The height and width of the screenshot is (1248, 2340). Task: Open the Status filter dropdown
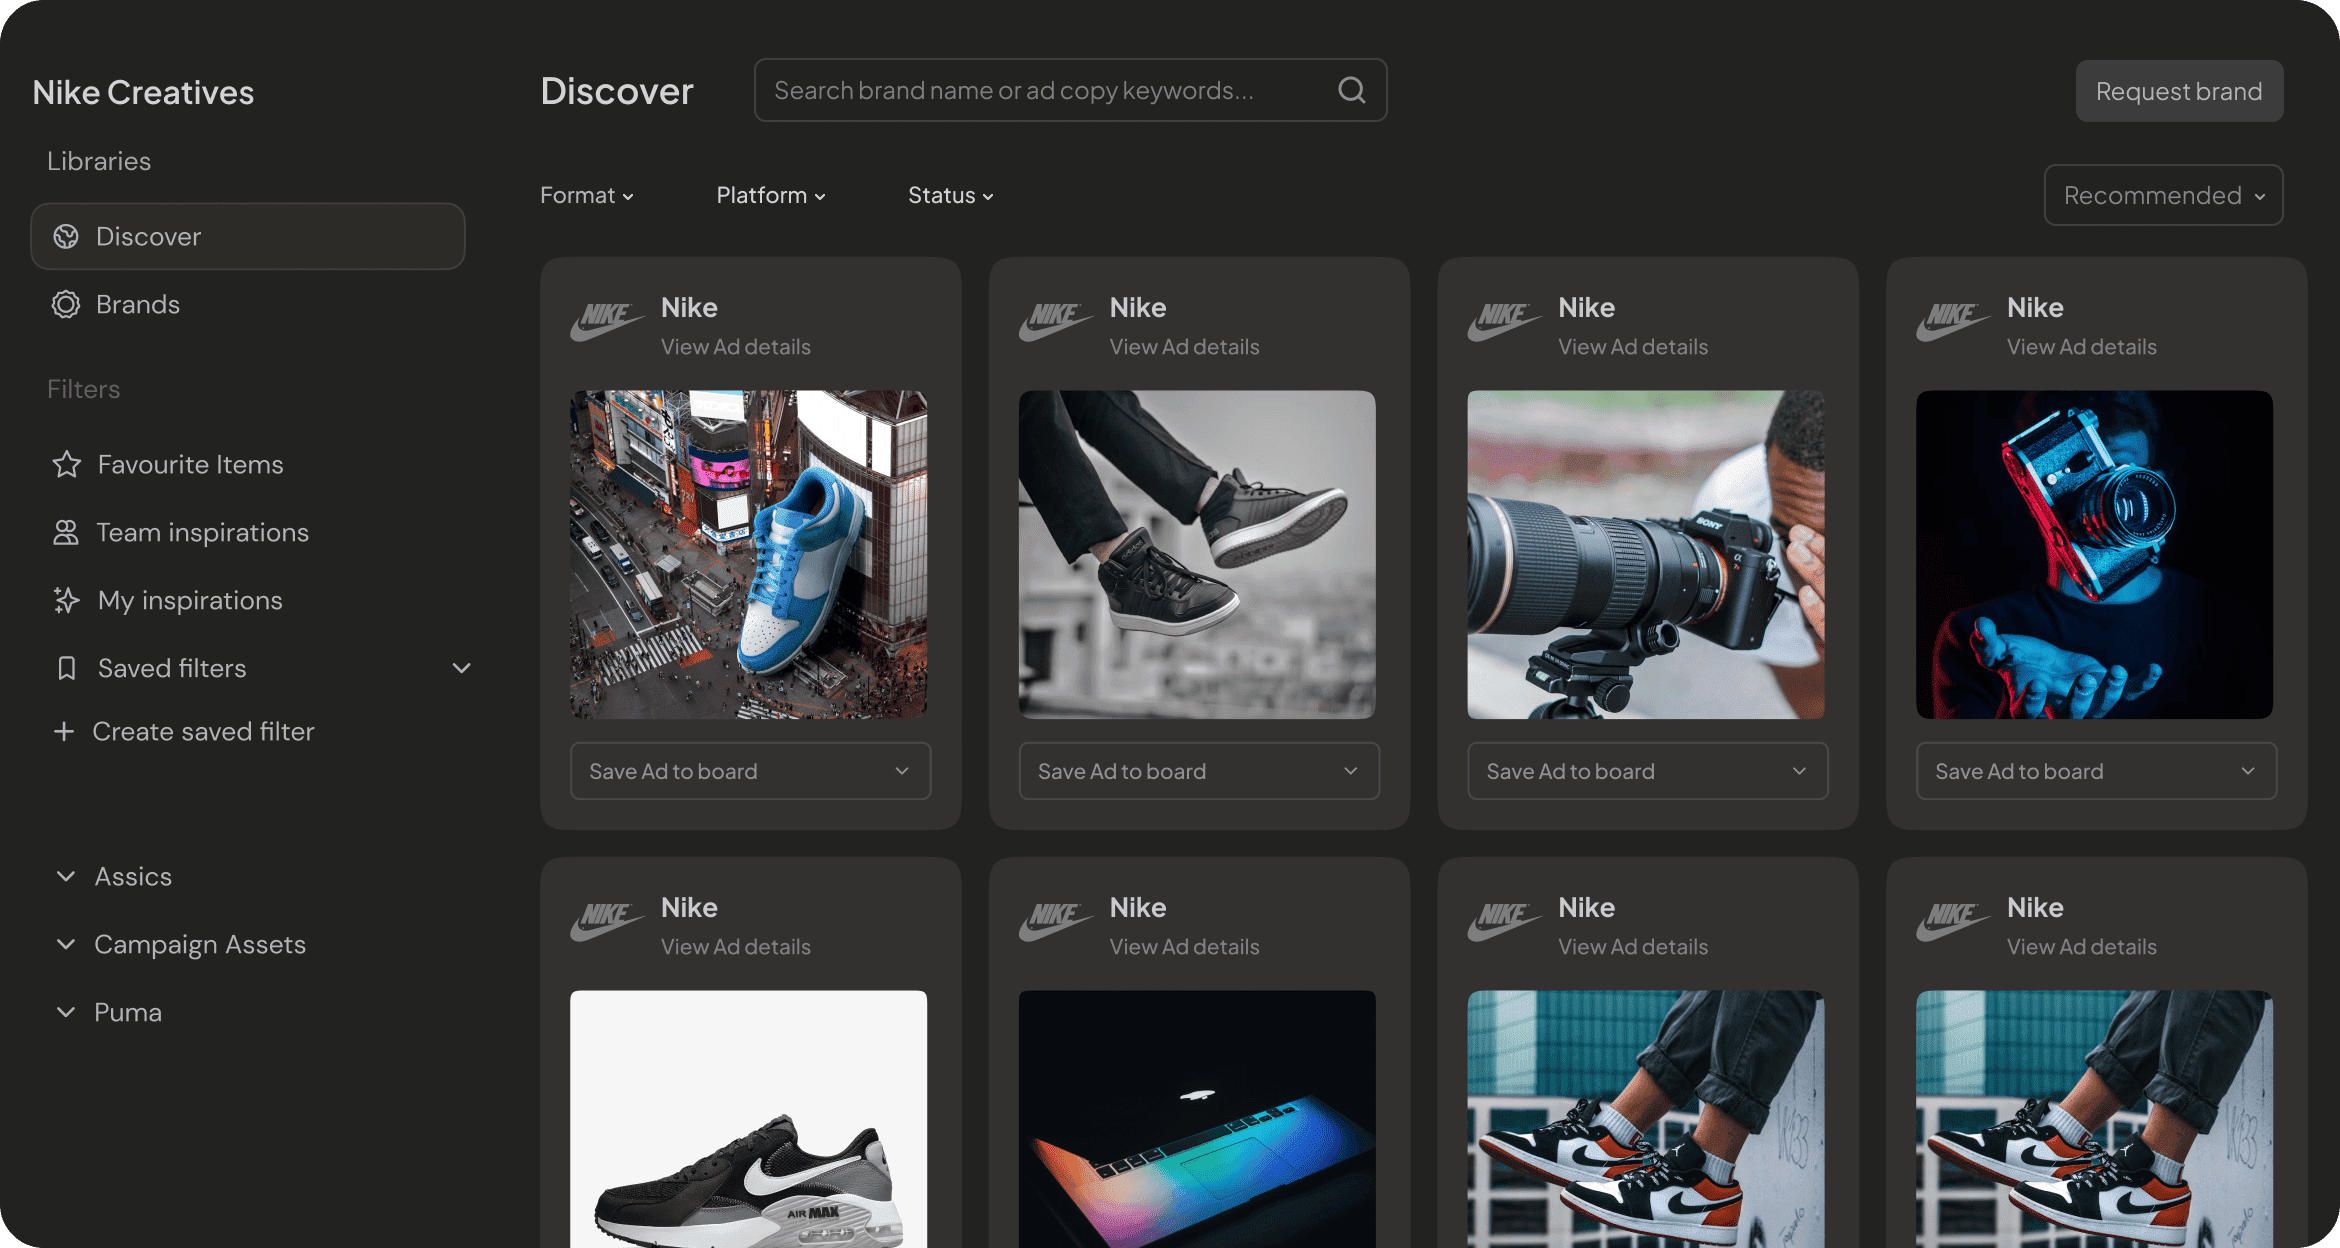[x=951, y=195]
